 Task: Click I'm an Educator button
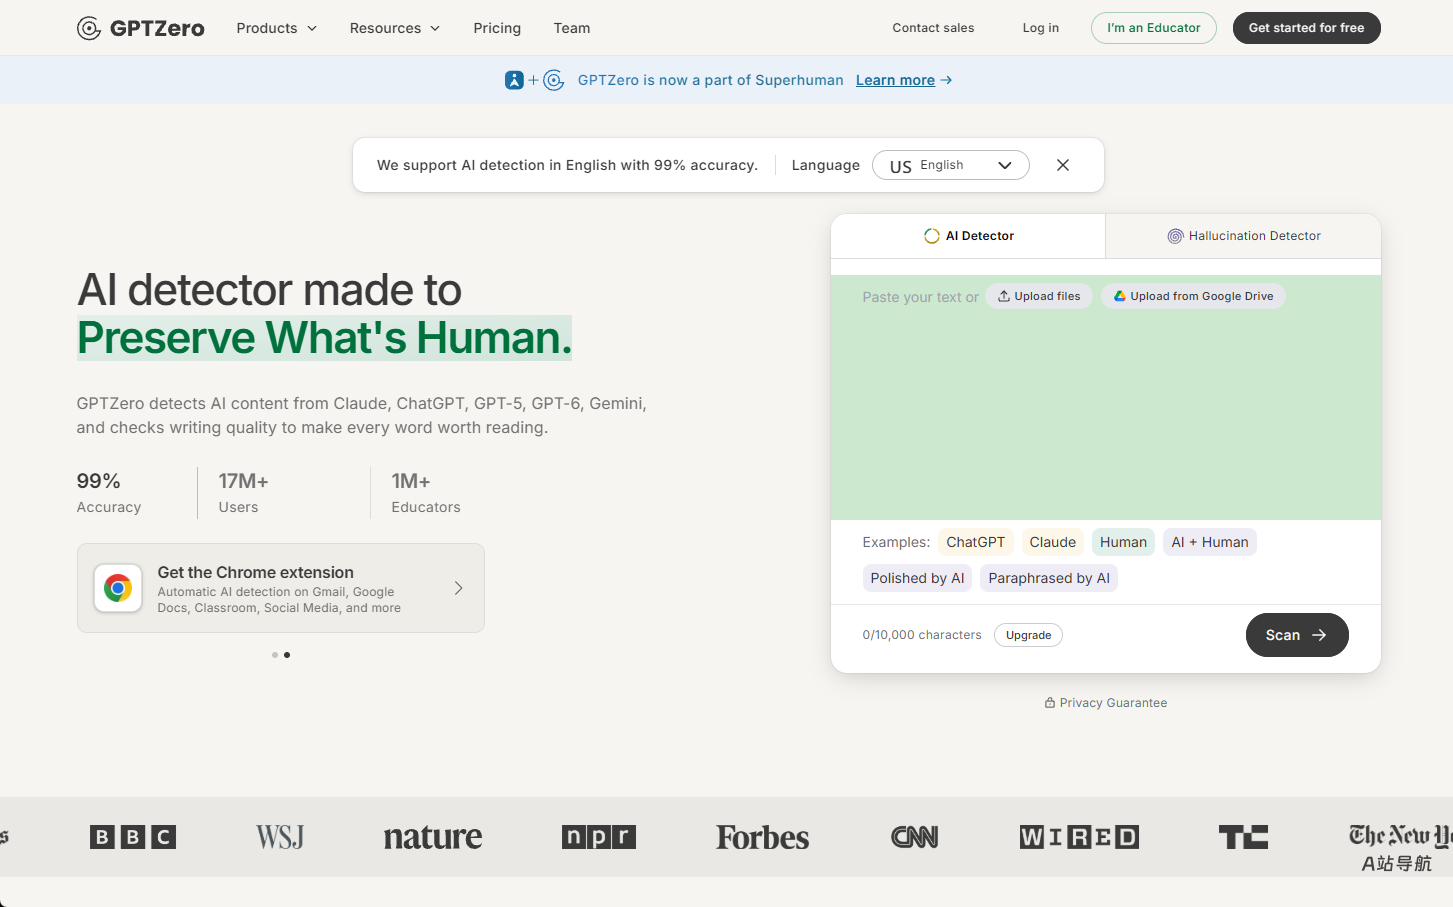(1154, 28)
